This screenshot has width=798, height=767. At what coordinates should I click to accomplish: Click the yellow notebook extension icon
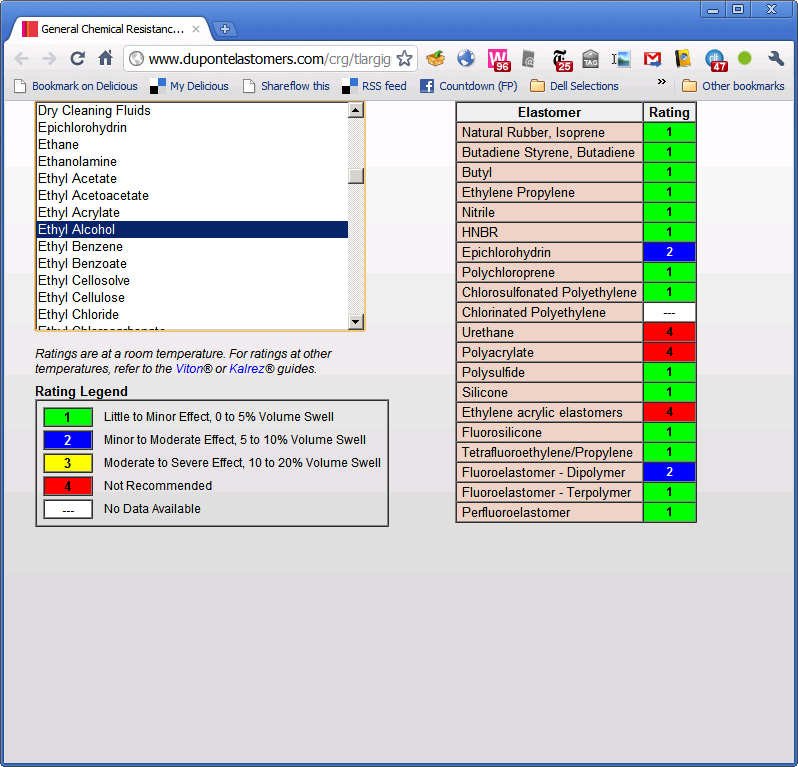(682, 59)
